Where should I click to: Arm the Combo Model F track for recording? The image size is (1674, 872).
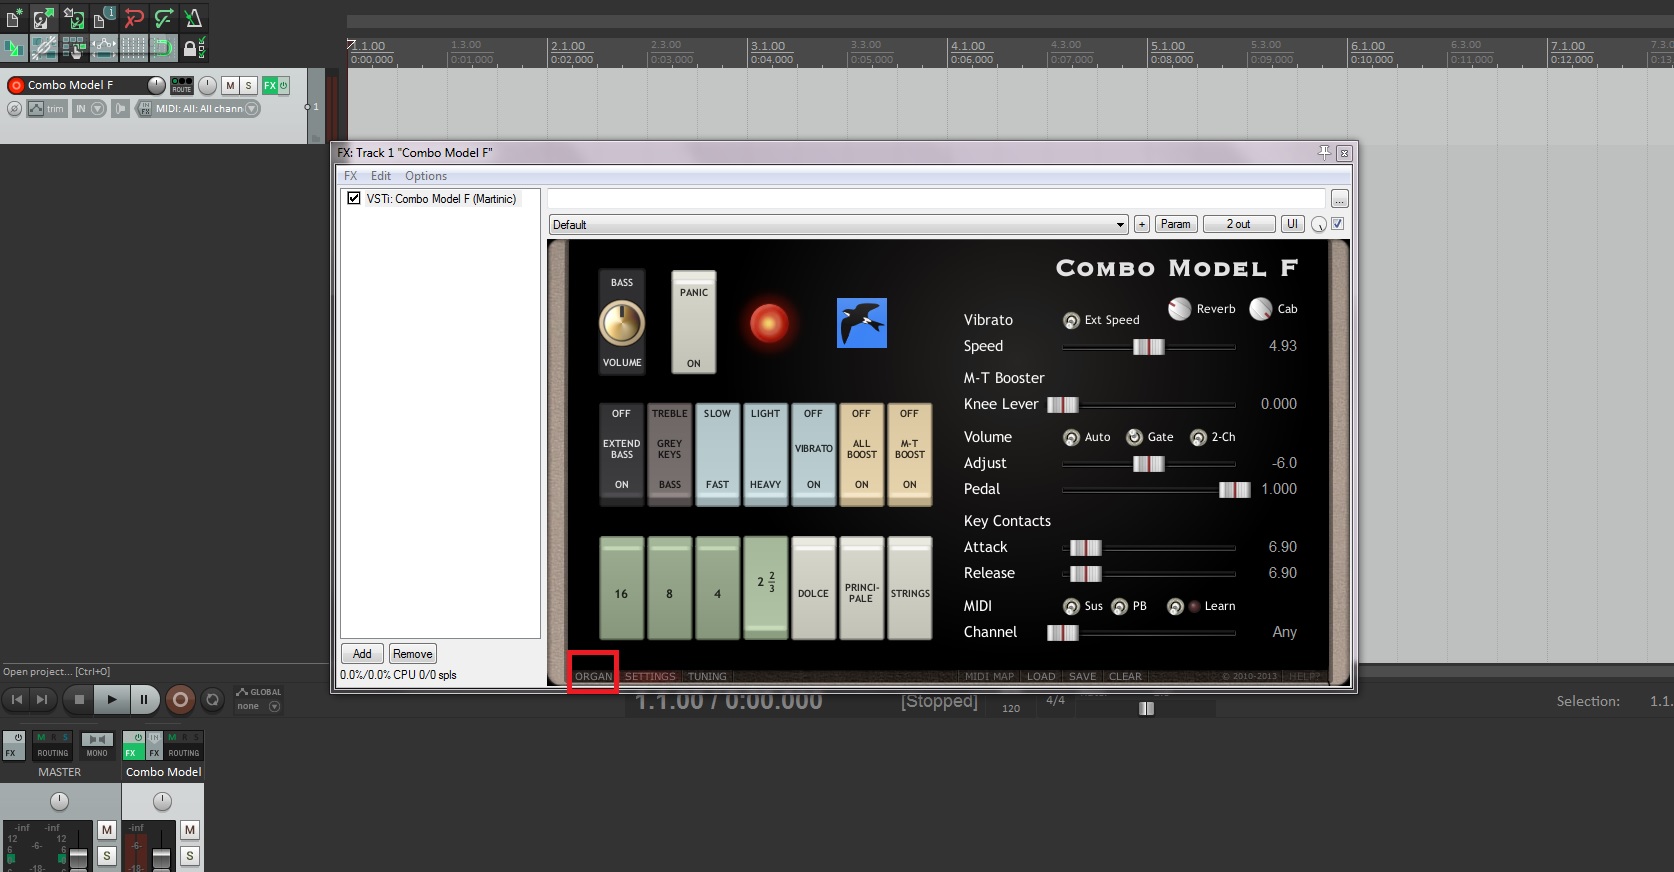tap(16, 86)
